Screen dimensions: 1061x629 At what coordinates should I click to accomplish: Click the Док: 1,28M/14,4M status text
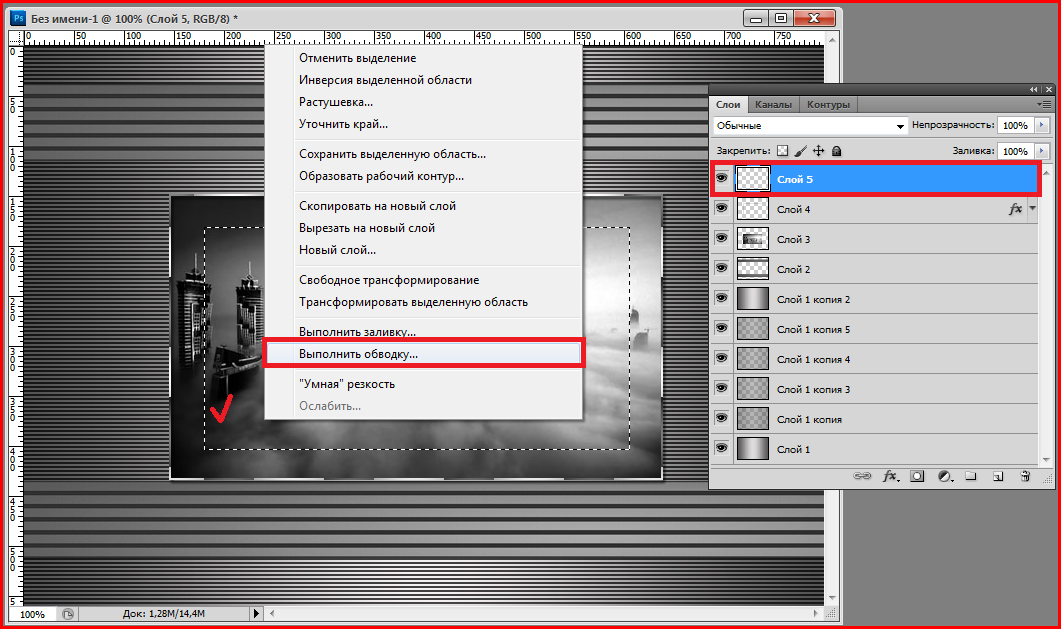pos(164,613)
